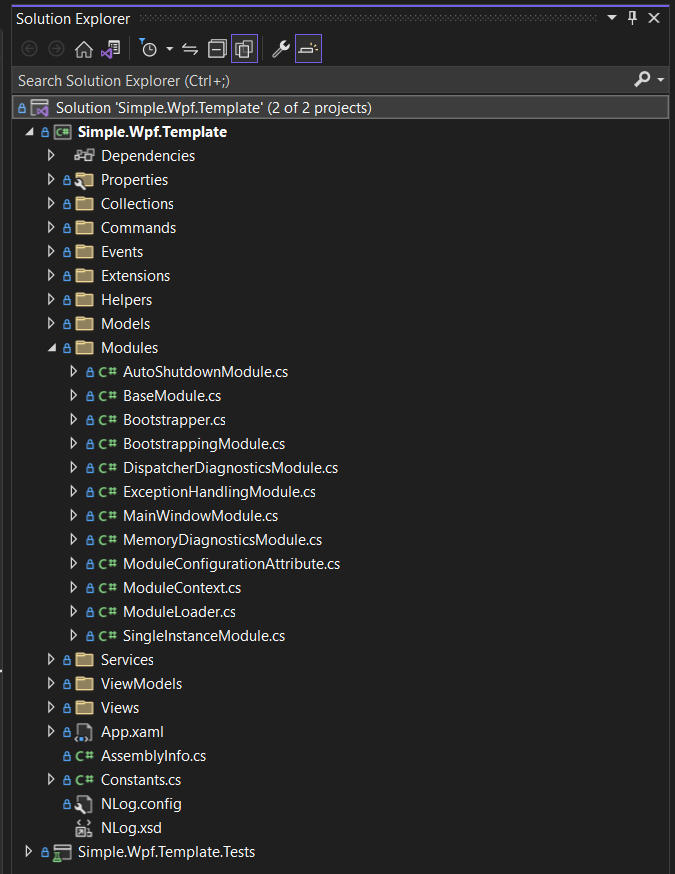Screen dimensions: 675x874
Task: Click the NLog.xsd schema icon
Action: [x=84, y=828]
